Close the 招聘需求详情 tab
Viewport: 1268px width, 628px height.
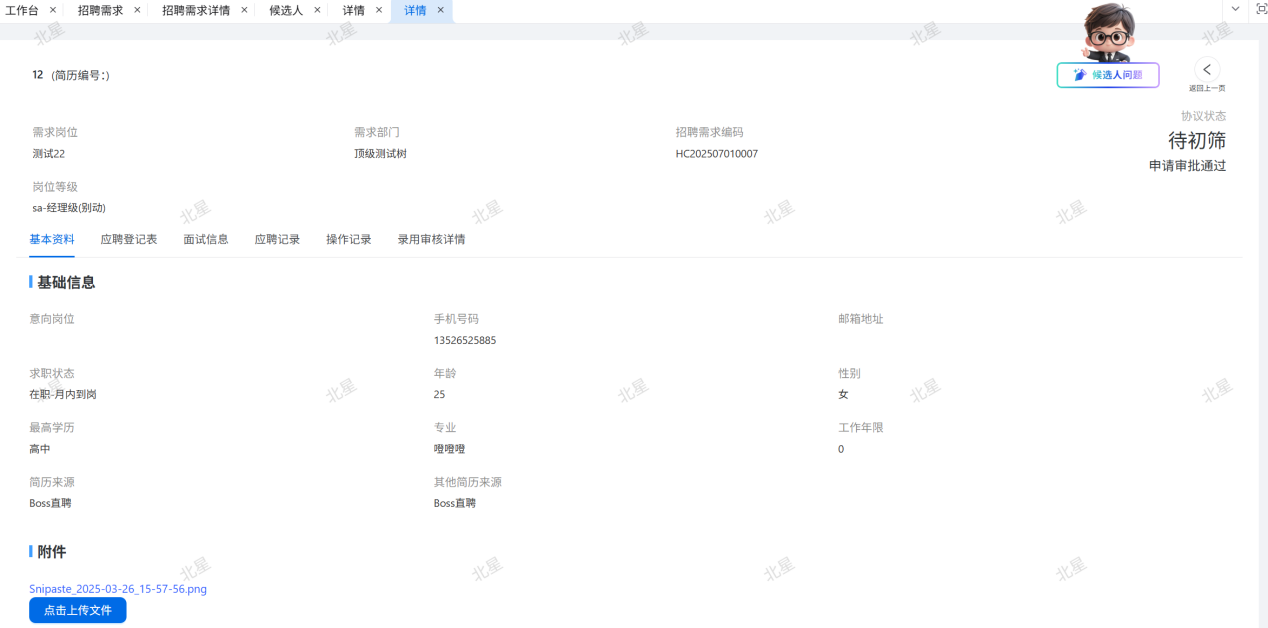pos(244,10)
